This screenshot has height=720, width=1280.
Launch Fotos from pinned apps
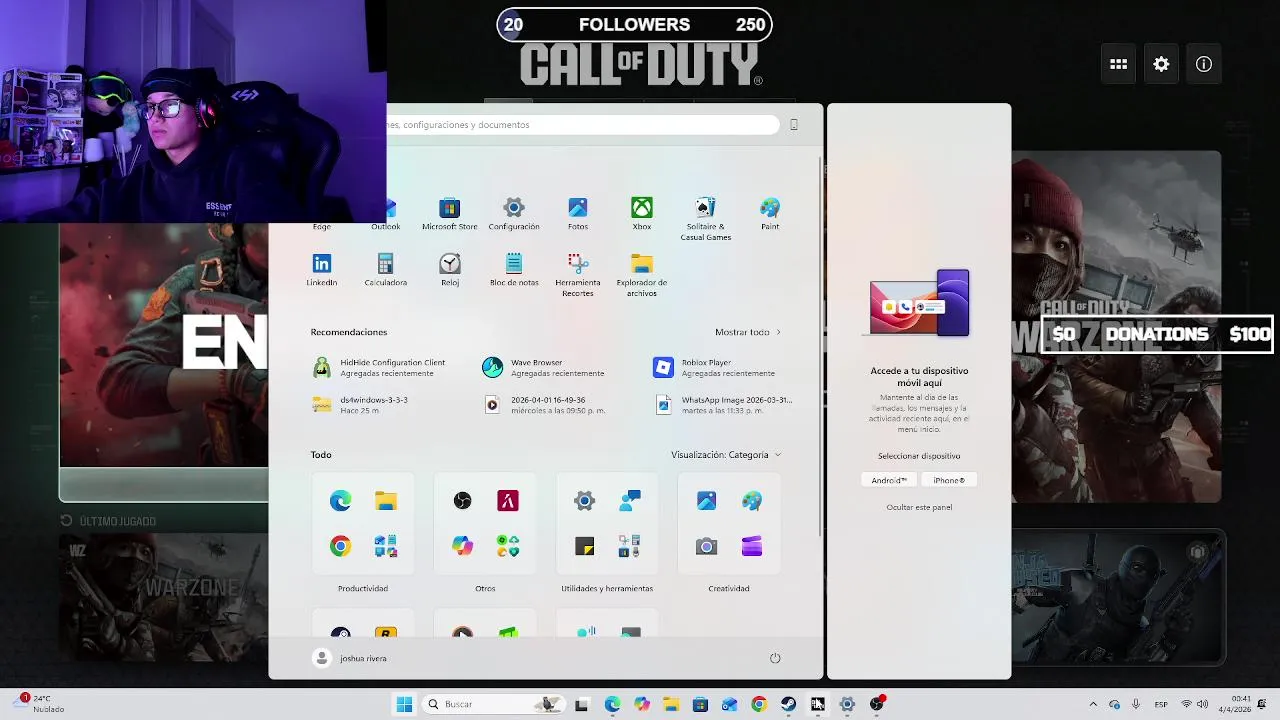pos(577,214)
